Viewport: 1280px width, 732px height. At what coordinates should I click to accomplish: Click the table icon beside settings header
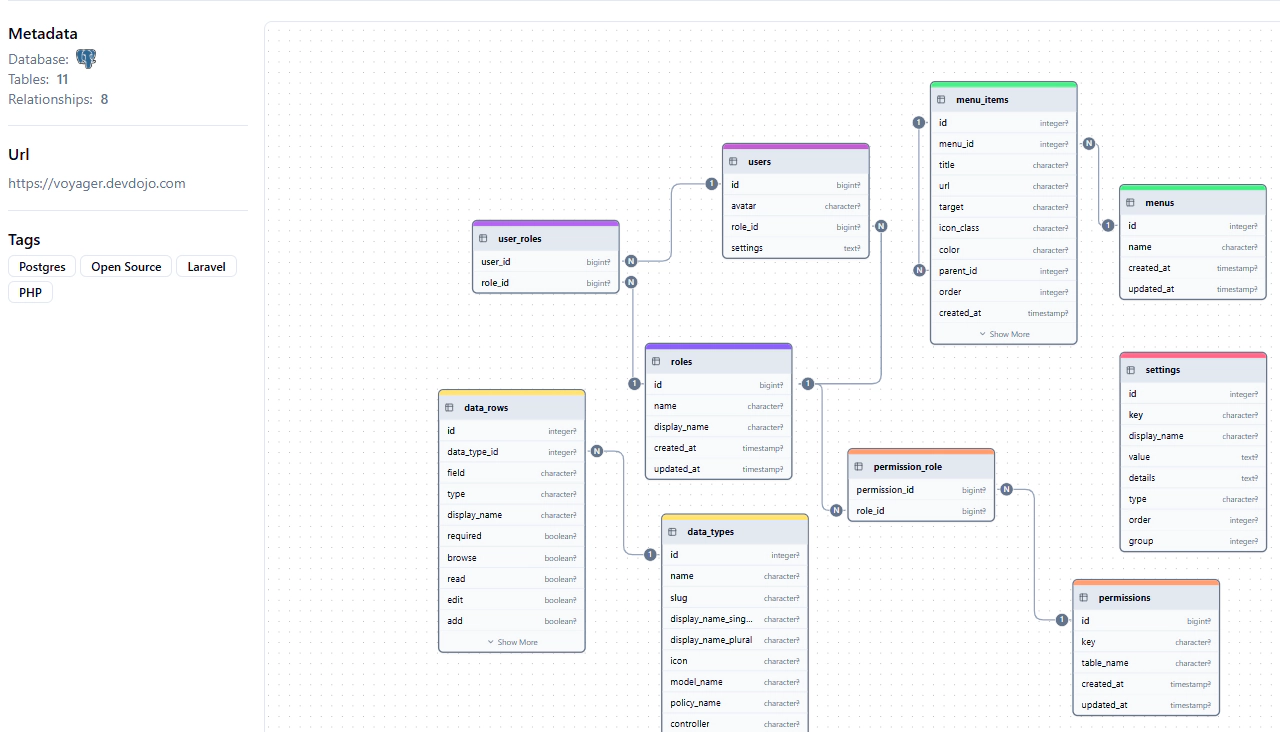pyautogui.click(x=1131, y=370)
